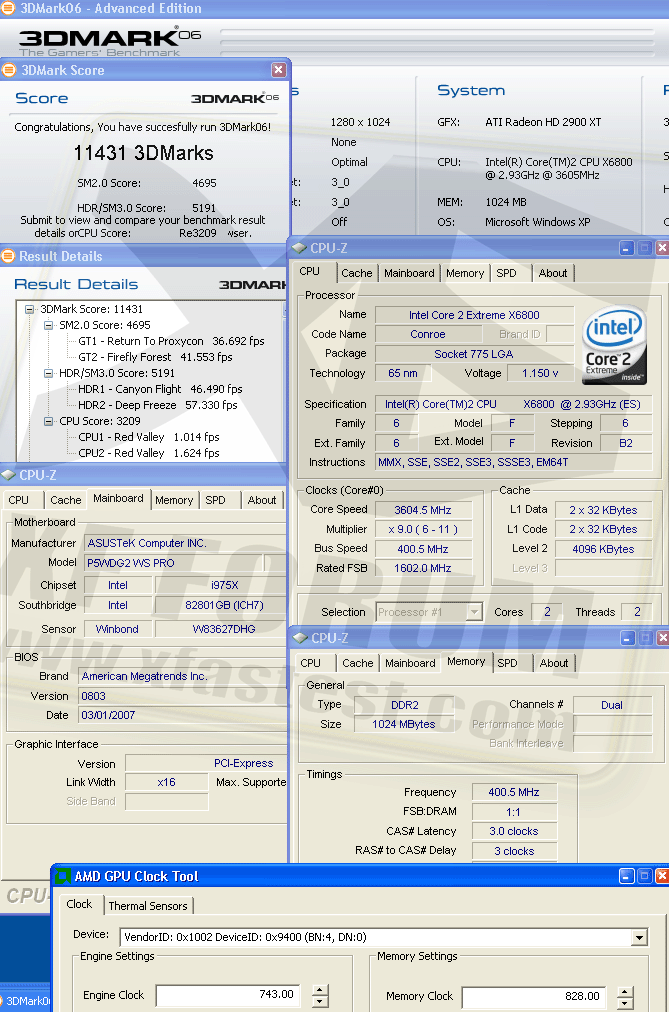The width and height of the screenshot is (669, 1012).
Task: Click the Result Details window title icon
Action: click(8, 256)
